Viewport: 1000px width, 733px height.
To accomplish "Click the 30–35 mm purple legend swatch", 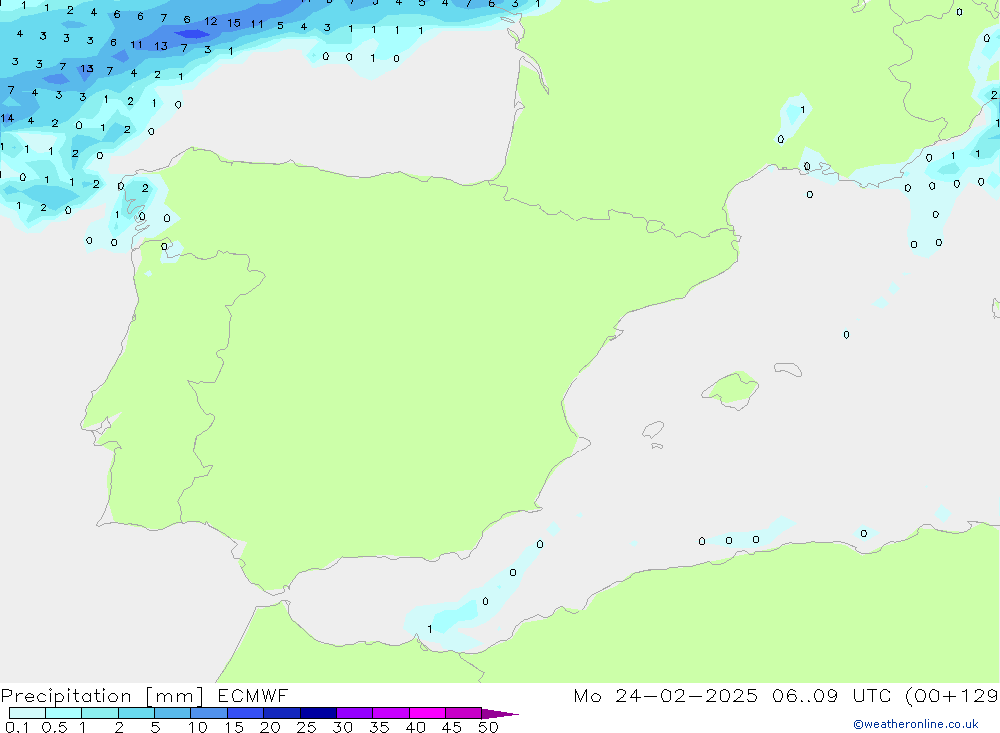I will click(354, 713).
